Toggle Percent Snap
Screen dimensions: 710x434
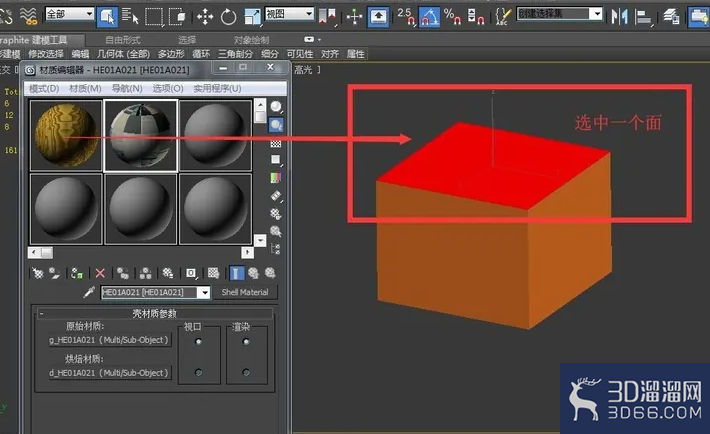pyautogui.click(x=452, y=16)
